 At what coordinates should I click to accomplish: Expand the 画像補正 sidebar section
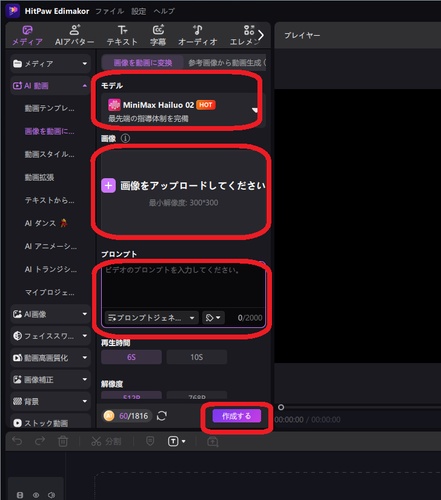50,379
